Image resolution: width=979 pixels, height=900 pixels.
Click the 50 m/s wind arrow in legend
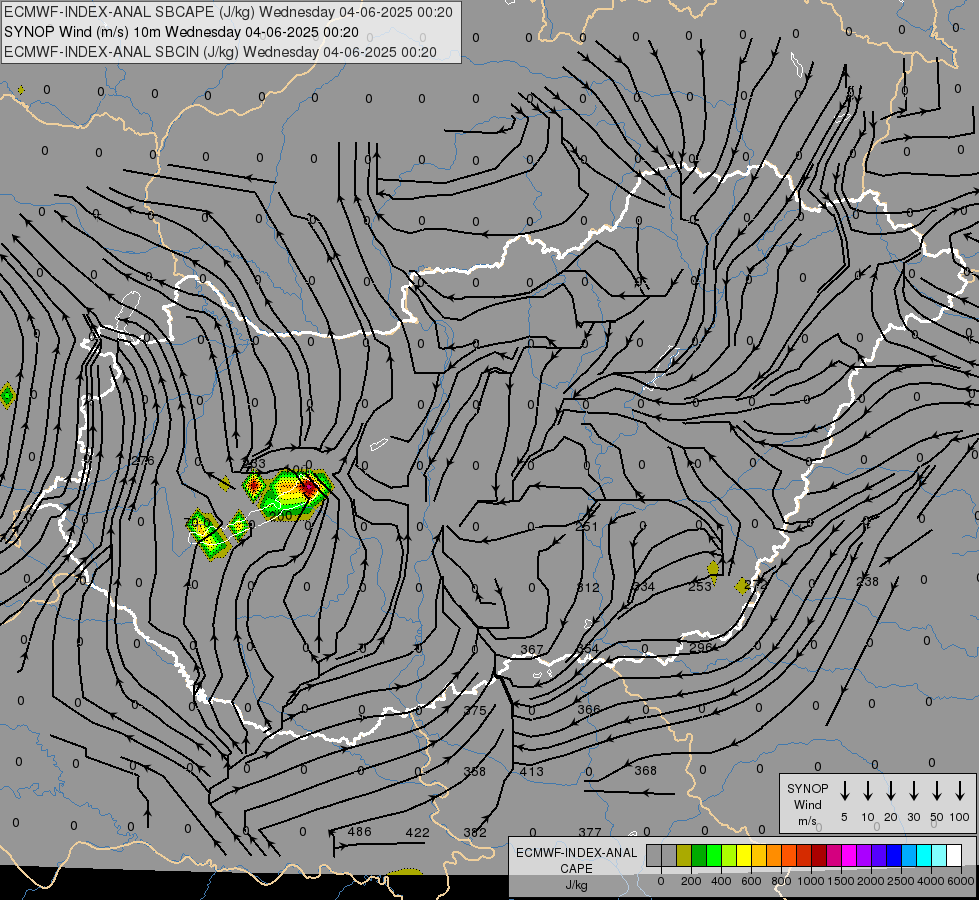pos(937,791)
